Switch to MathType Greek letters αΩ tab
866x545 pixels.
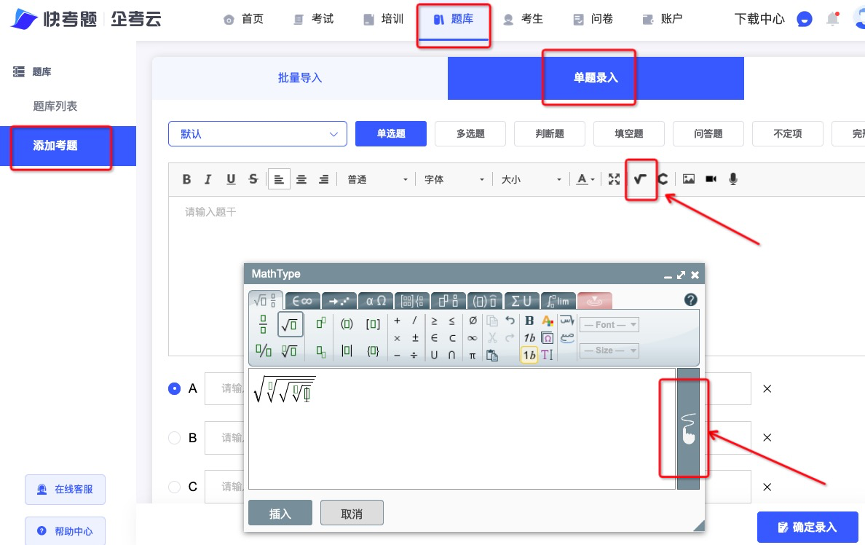[376, 301]
